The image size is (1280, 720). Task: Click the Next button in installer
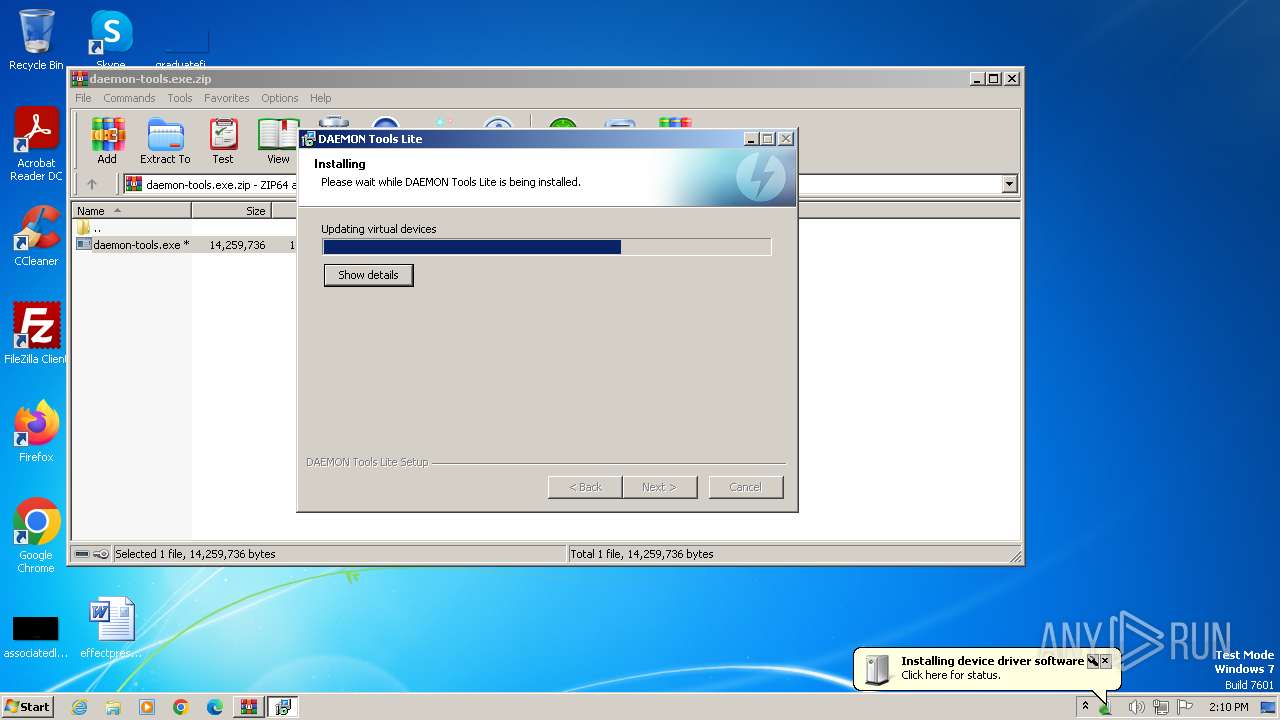coord(659,487)
